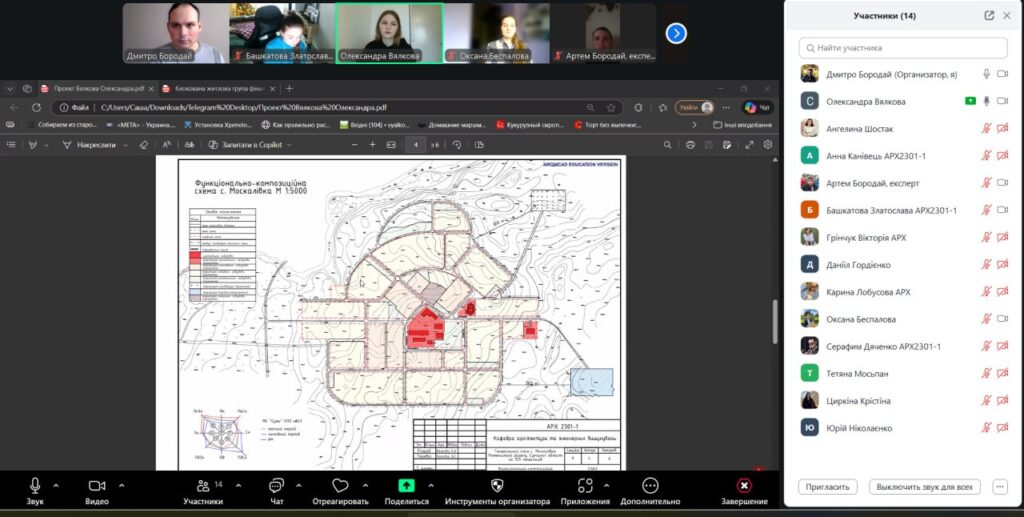Viewport: 1024px width, 517px height.
Task: Open the Zoom 'Чат' chat icon
Action: [277, 485]
